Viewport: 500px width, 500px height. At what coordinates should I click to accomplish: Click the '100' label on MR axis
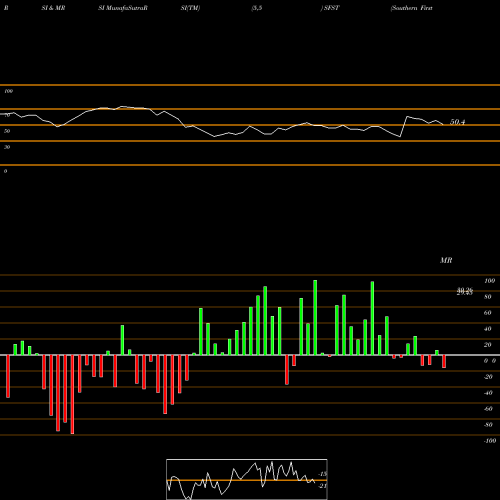tap(489, 281)
